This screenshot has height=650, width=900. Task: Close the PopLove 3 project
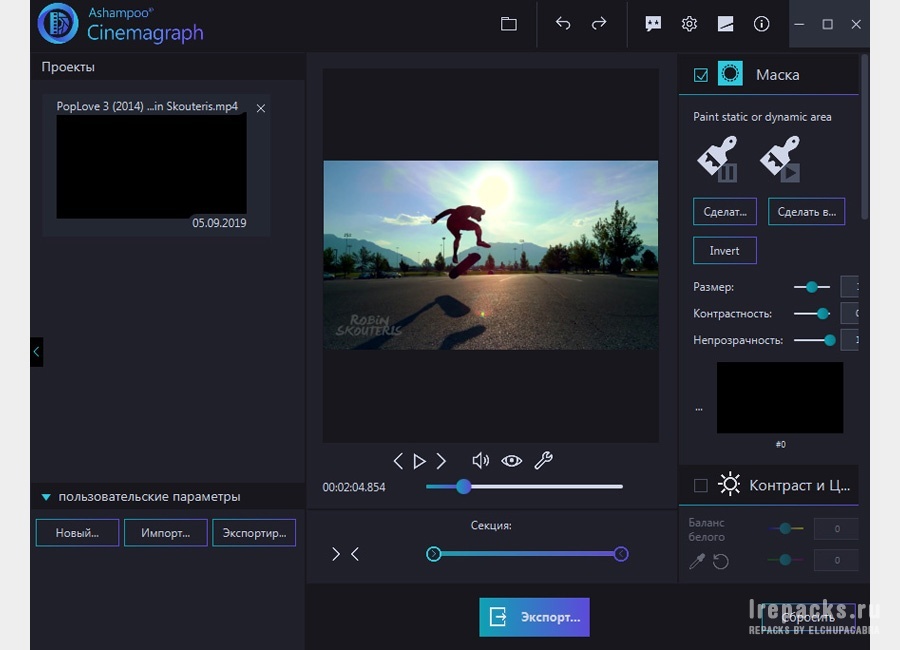click(x=261, y=108)
